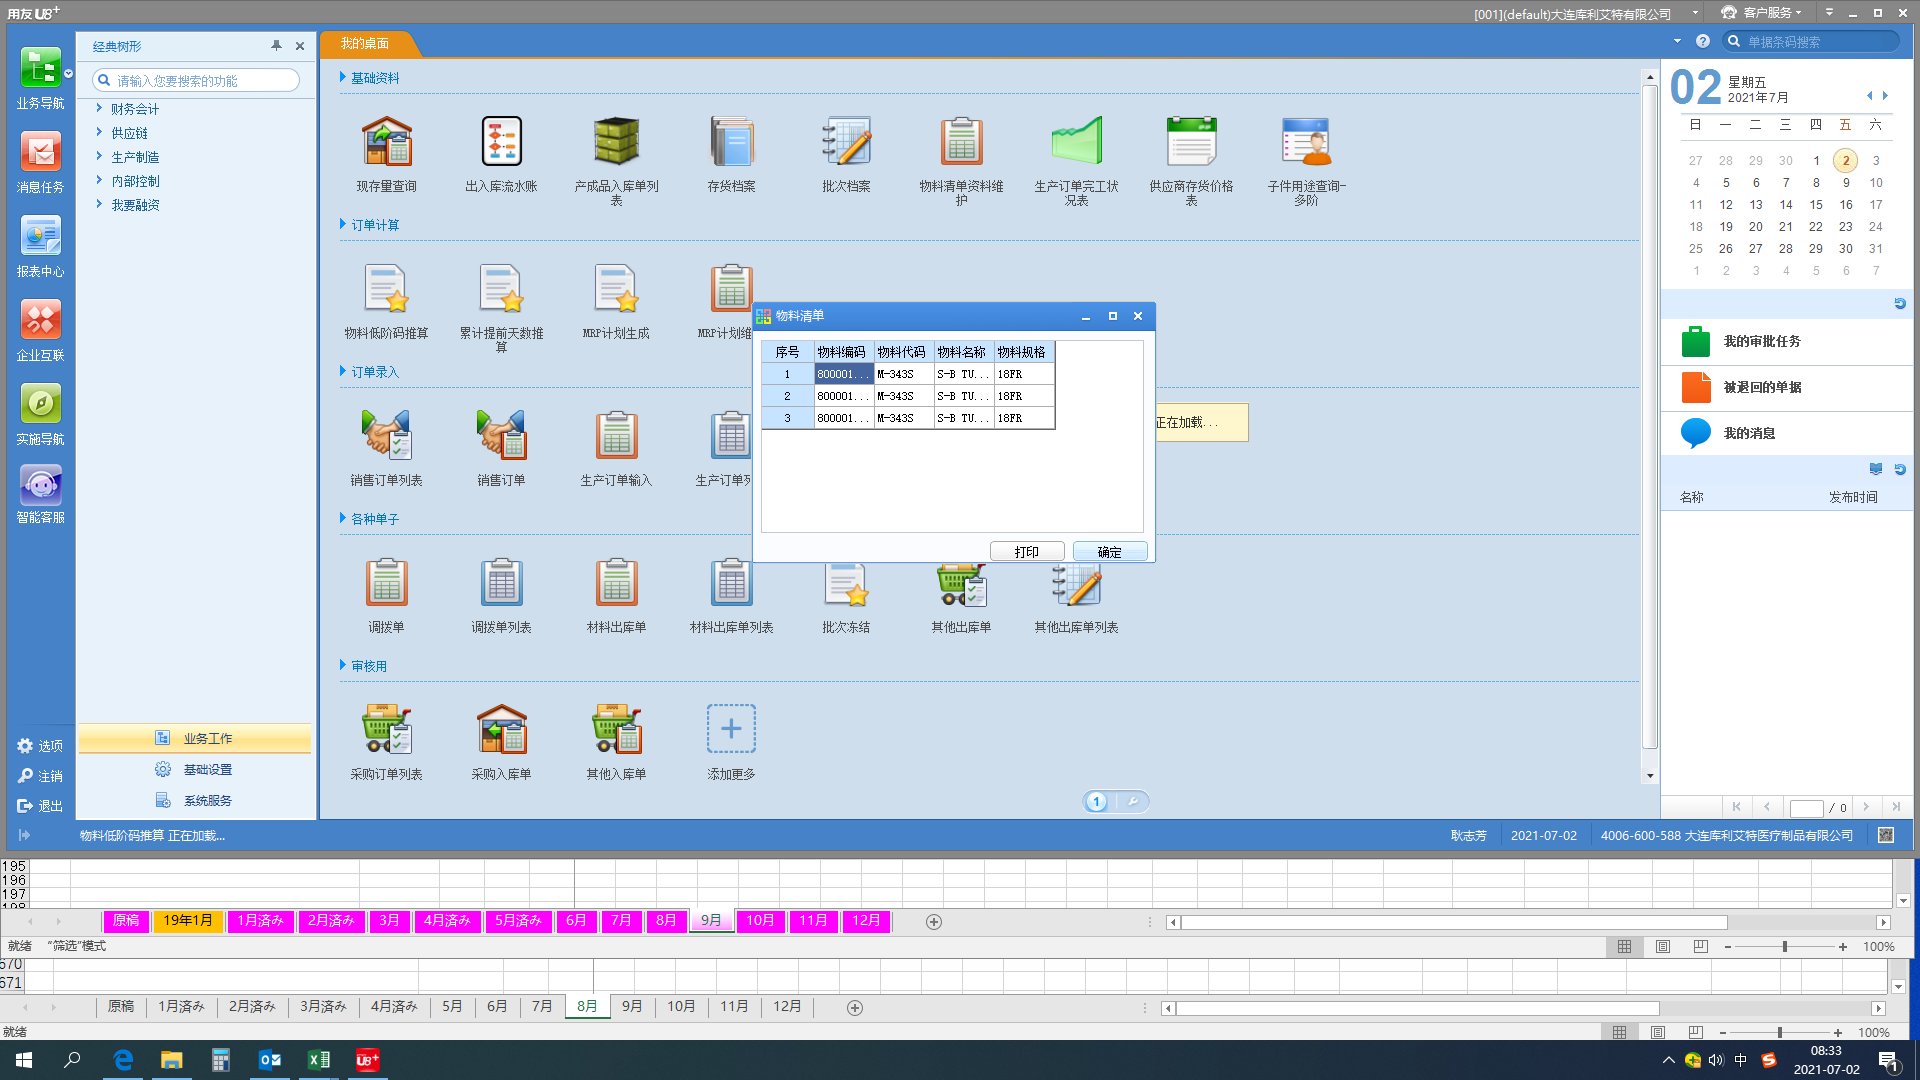Switch to the 10月 sheet tab
The height and width of the screenshot is (1080, 1920).
click(760, 920)
